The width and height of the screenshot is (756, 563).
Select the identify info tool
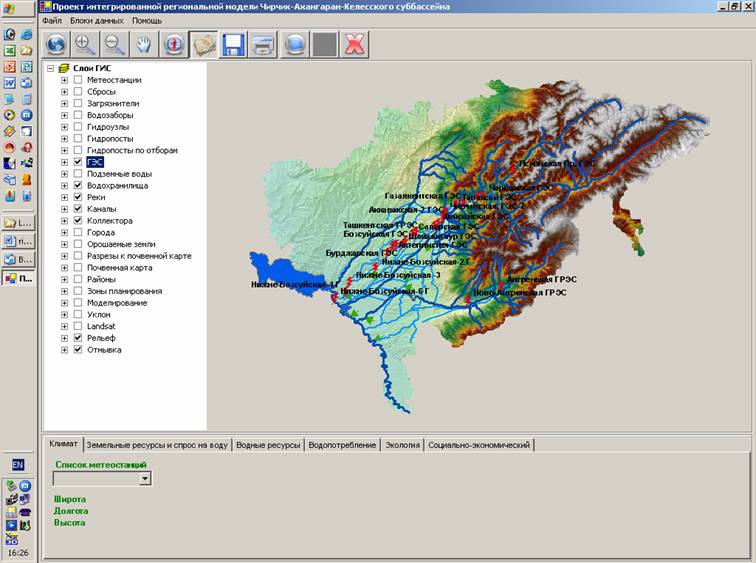[175, 44]
